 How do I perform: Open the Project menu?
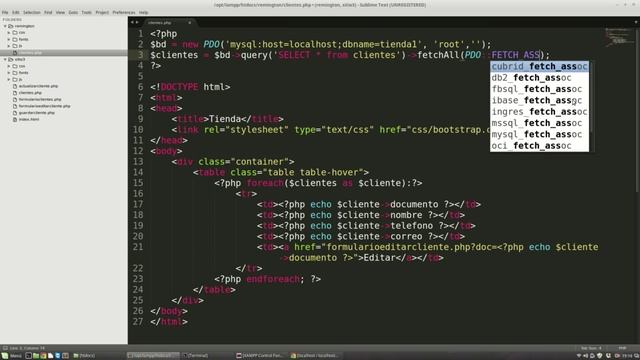[102, 12]
